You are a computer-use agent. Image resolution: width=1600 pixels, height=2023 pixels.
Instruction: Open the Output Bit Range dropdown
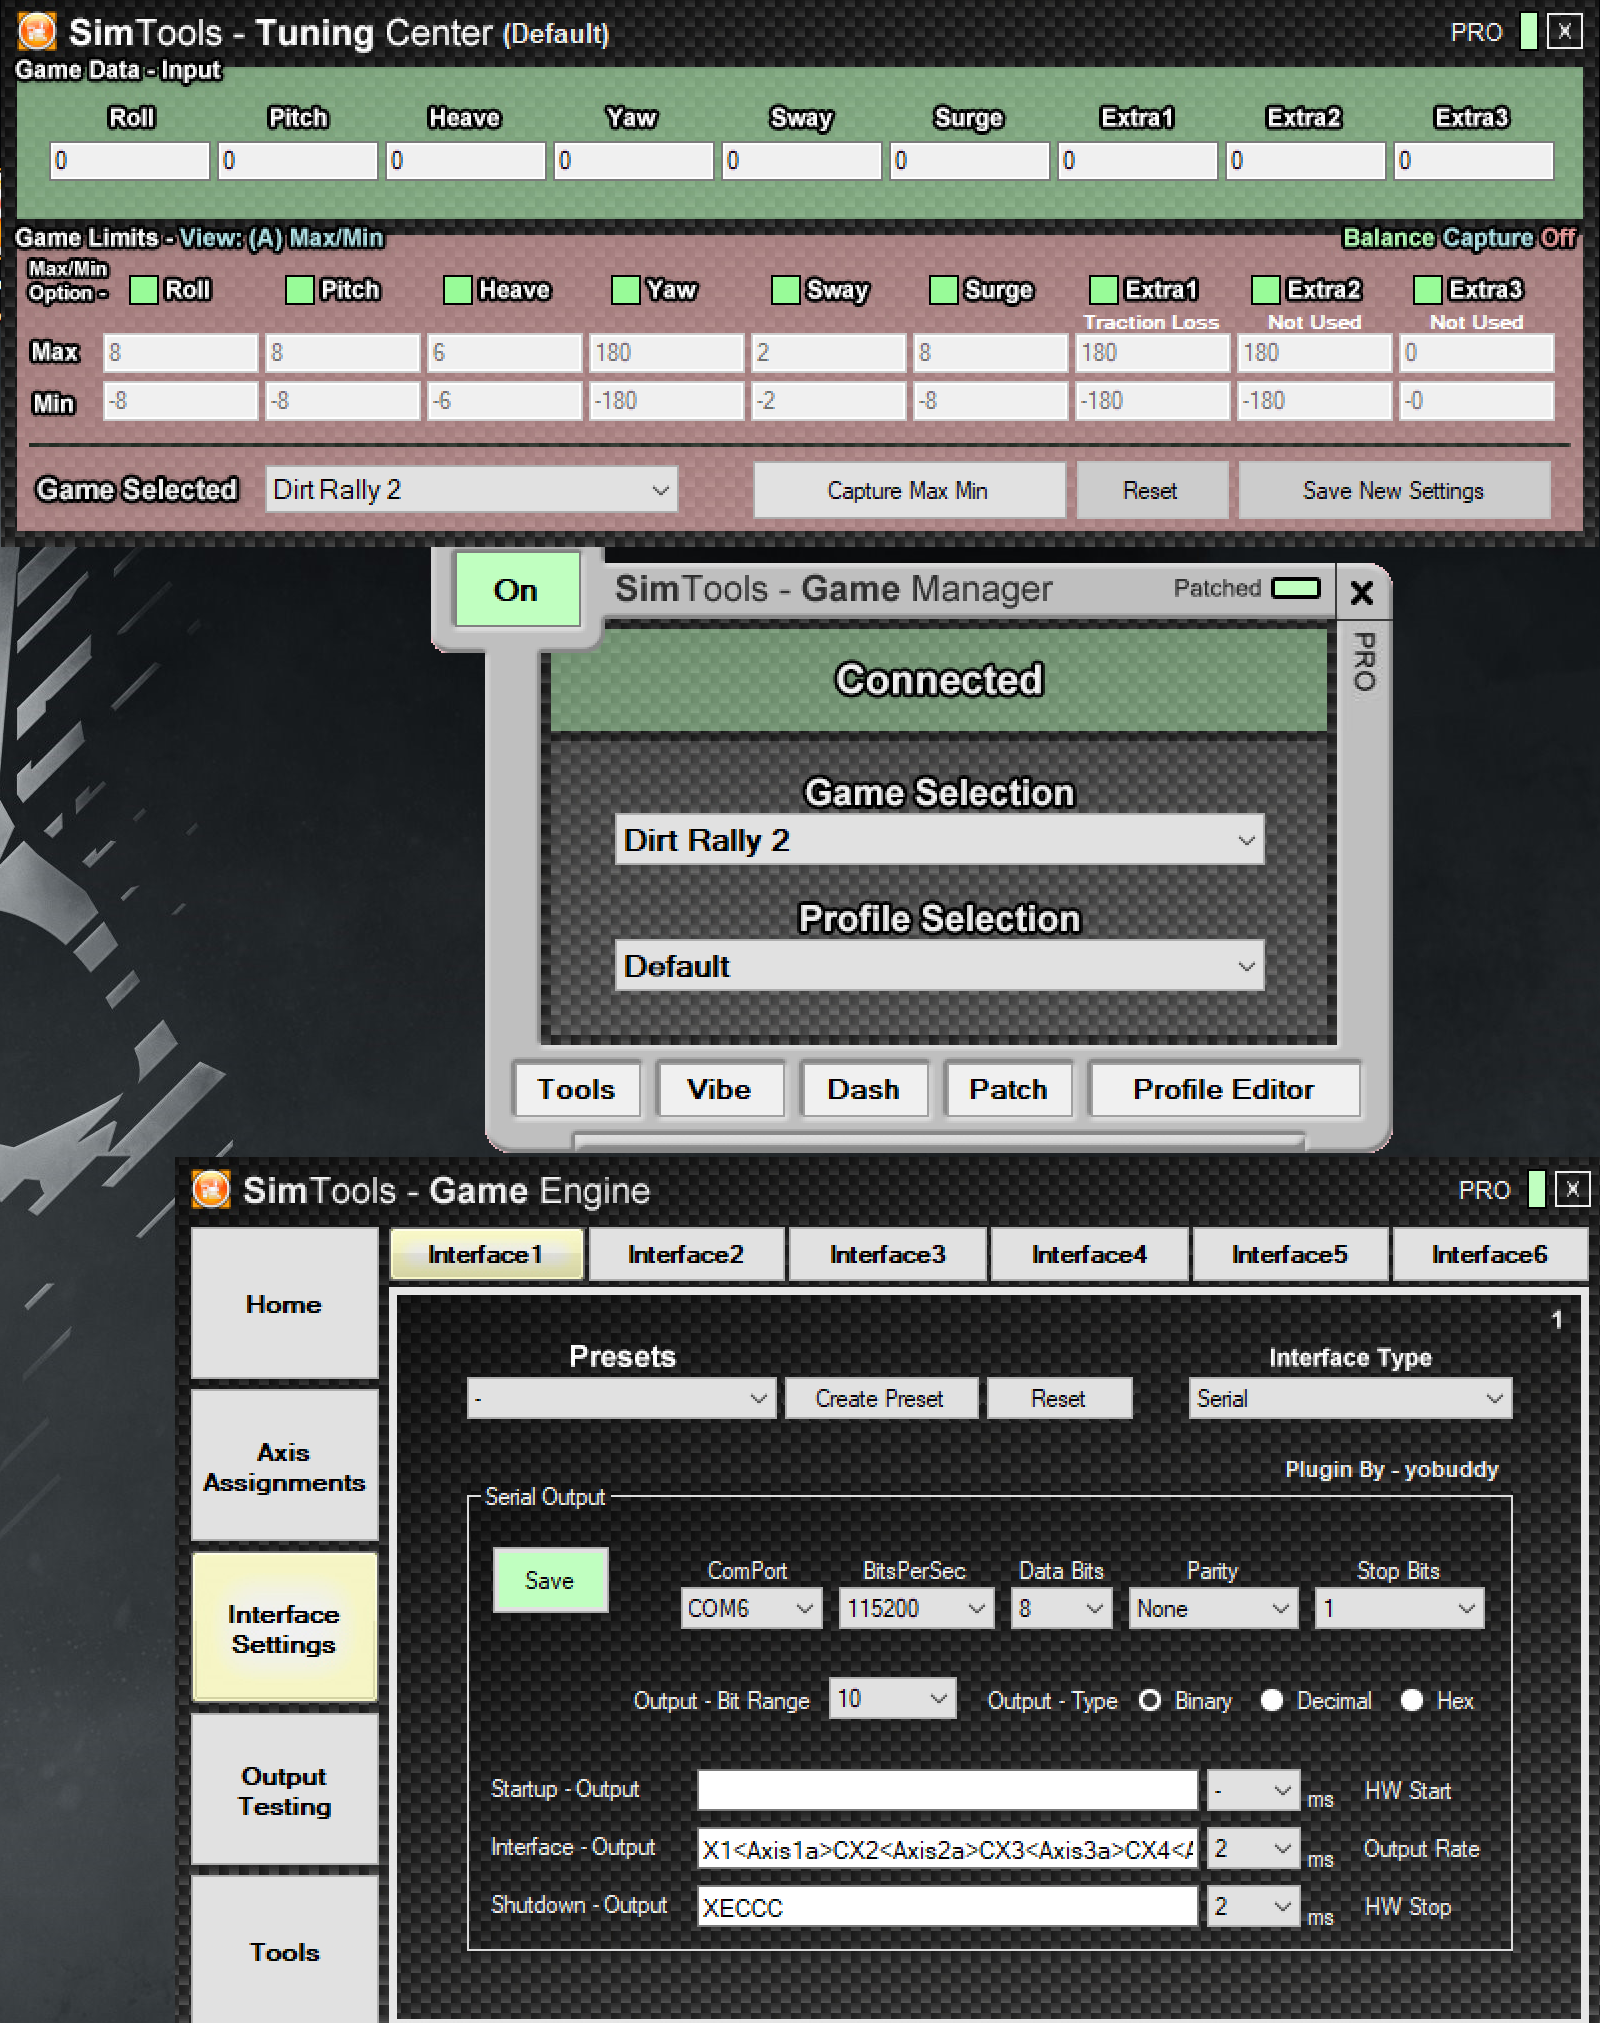(x=892, y=1698)
